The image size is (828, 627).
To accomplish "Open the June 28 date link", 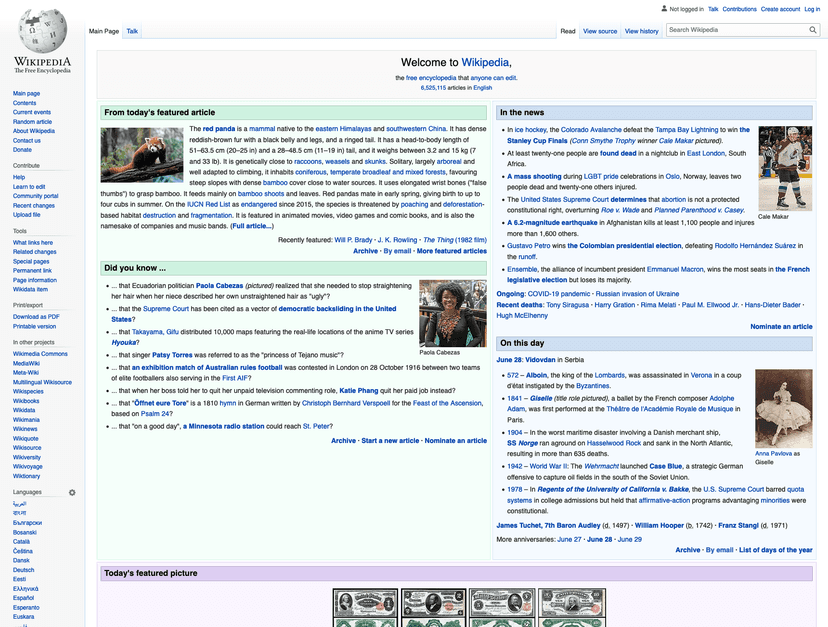I will (x=509, y=360).
